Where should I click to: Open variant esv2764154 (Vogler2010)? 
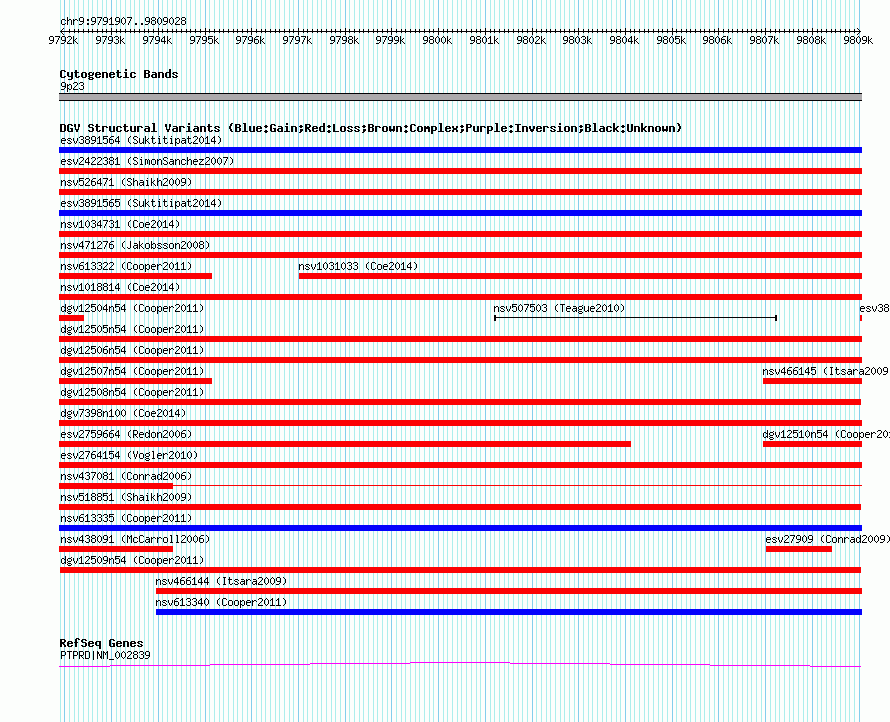tap(129, 455)
